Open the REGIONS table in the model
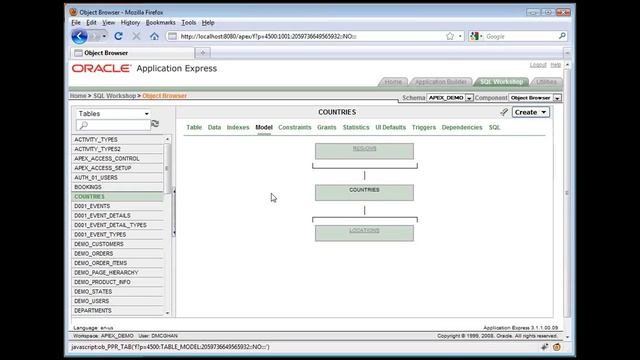This screenshot has height=360, width=640. click(x=364, y=149)
